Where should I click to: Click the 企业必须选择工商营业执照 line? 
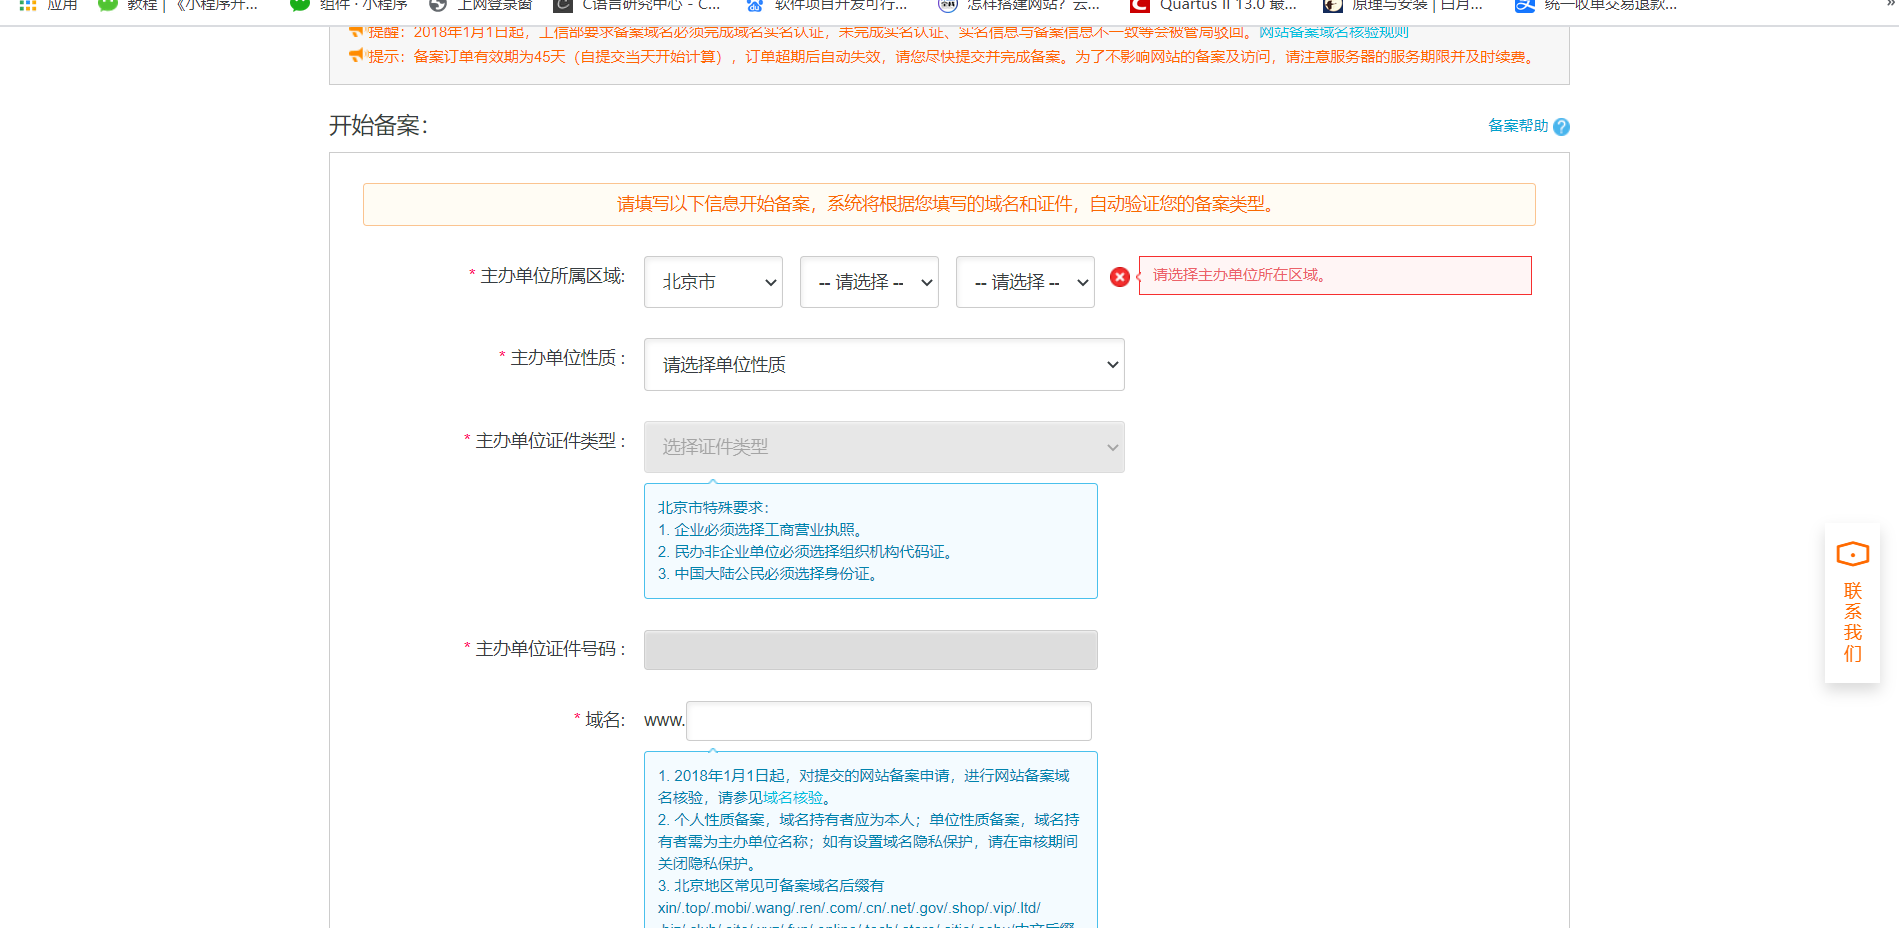(x=761, y=530)
